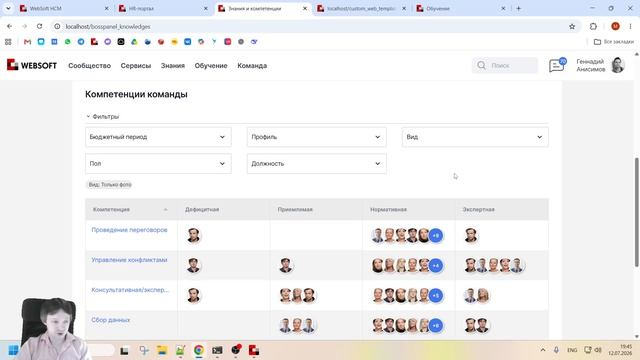640x360 pixels.
Task: Open the Сообщество menu
Action: (89, 66)
